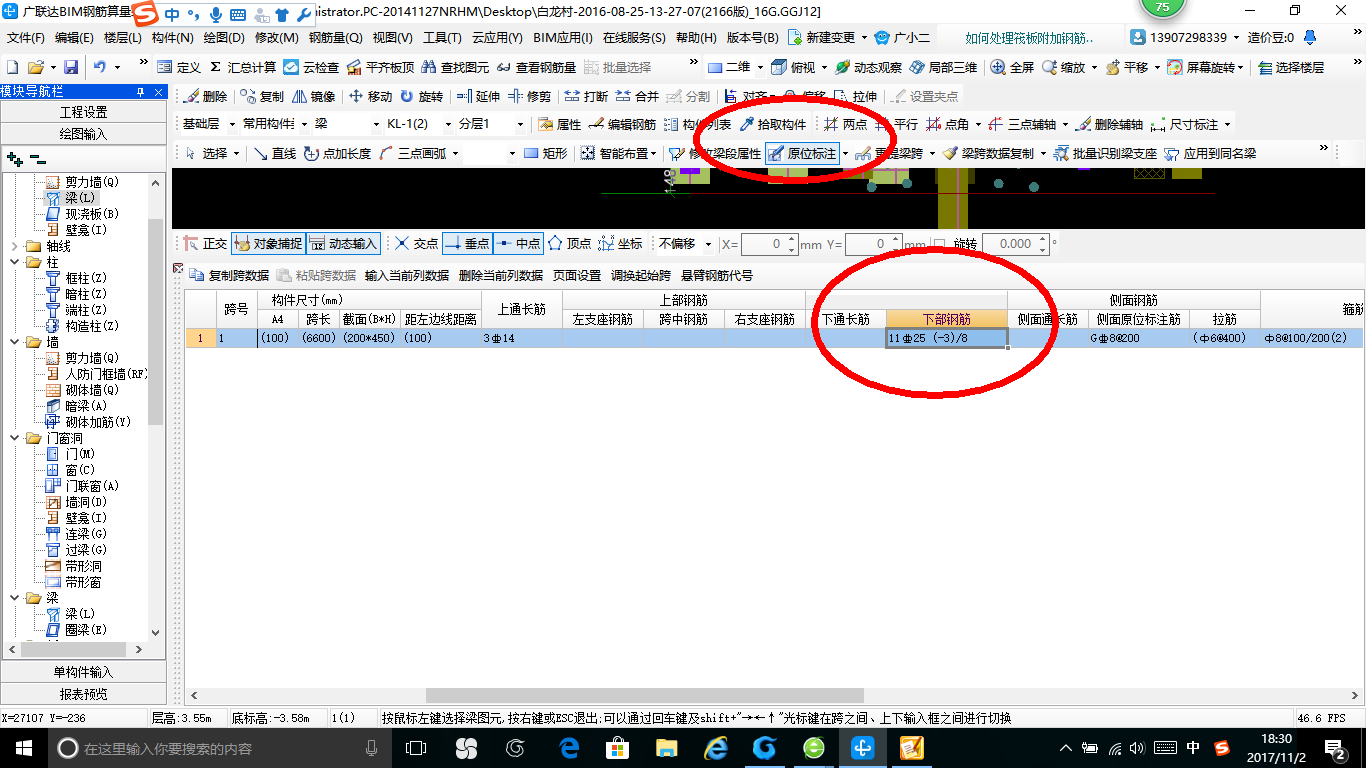Image resolution: width=1366 pixels, height=768 pixels.
Task: Toggle 中点 midpoint snap
Action: pos(518,243)
